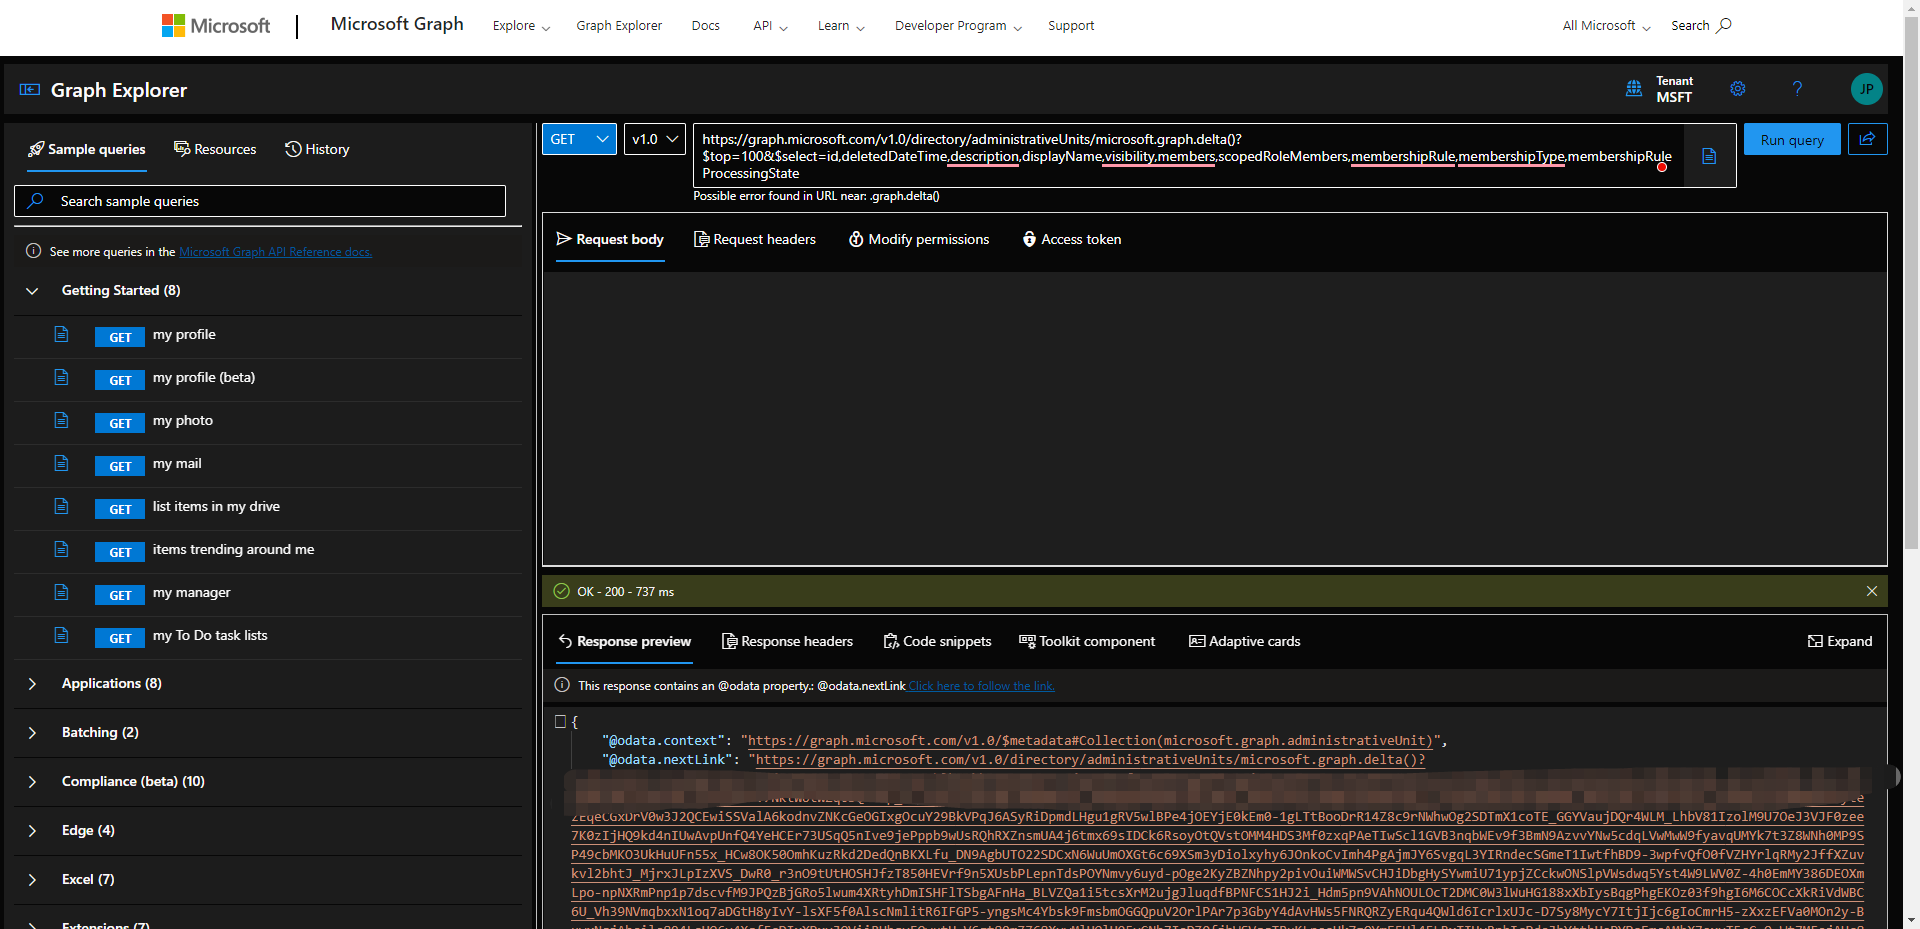Open docs icon for my manager query
Image resolution: width=1920 pixels, height=929 pixels.
(x=61, y=592)
